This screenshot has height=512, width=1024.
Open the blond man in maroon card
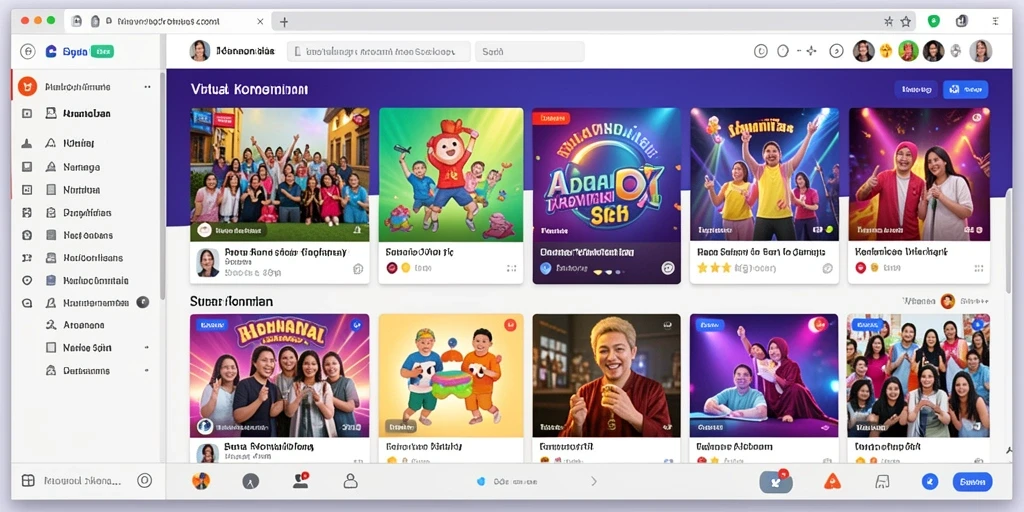(607, 376)
